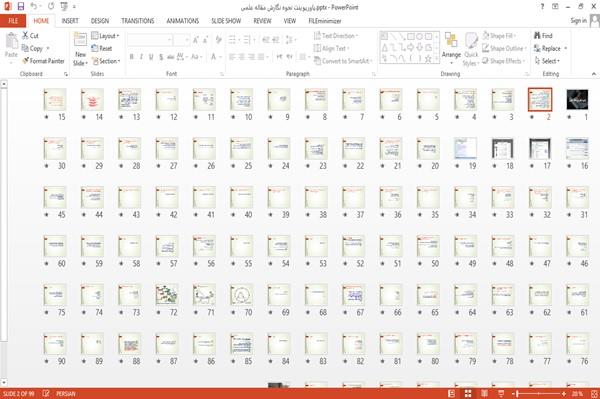Image resolution: width=600 pixels, height=399 pixels.
Task: Click the Cut scissors icon
Action: click(26, 36)
